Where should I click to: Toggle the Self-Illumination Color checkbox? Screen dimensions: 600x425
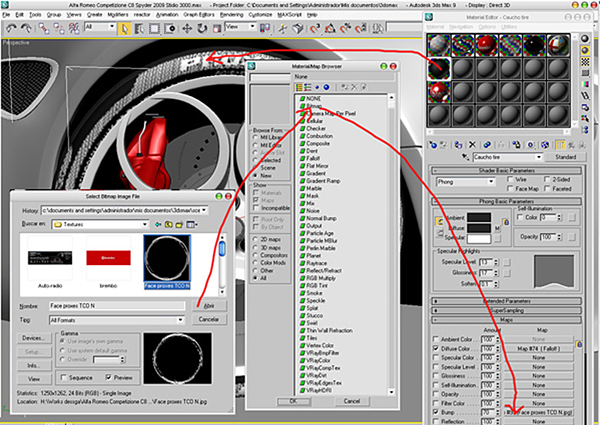pyautogui.click(x=520, y=217)
